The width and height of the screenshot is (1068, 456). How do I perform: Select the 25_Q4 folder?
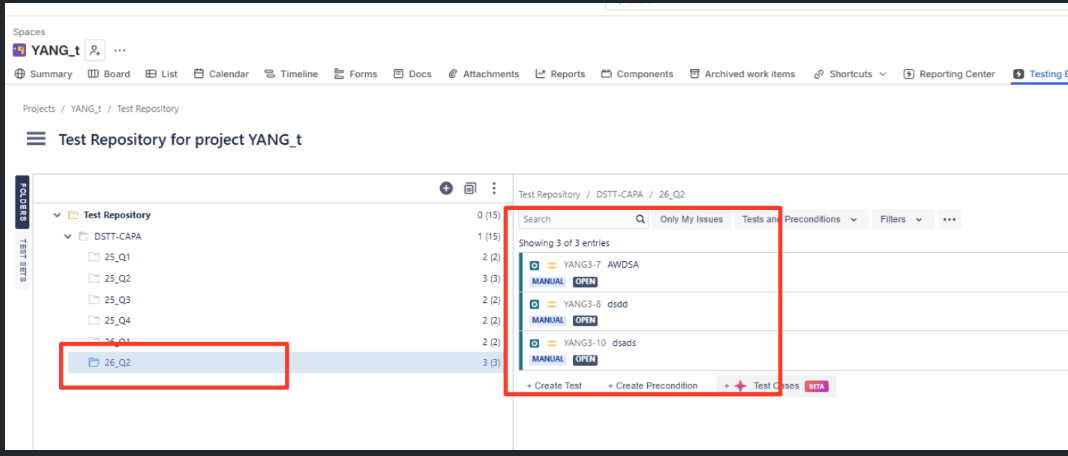point(117,320)
